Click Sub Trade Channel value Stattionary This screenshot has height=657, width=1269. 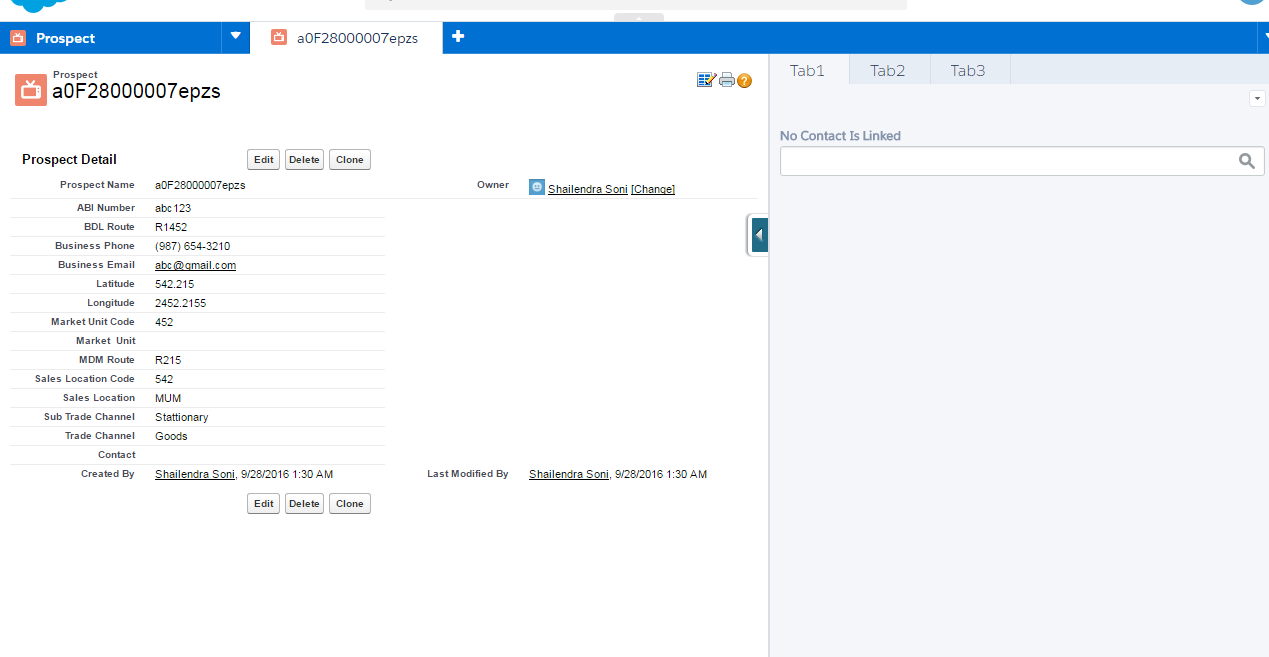coord(182,417)
